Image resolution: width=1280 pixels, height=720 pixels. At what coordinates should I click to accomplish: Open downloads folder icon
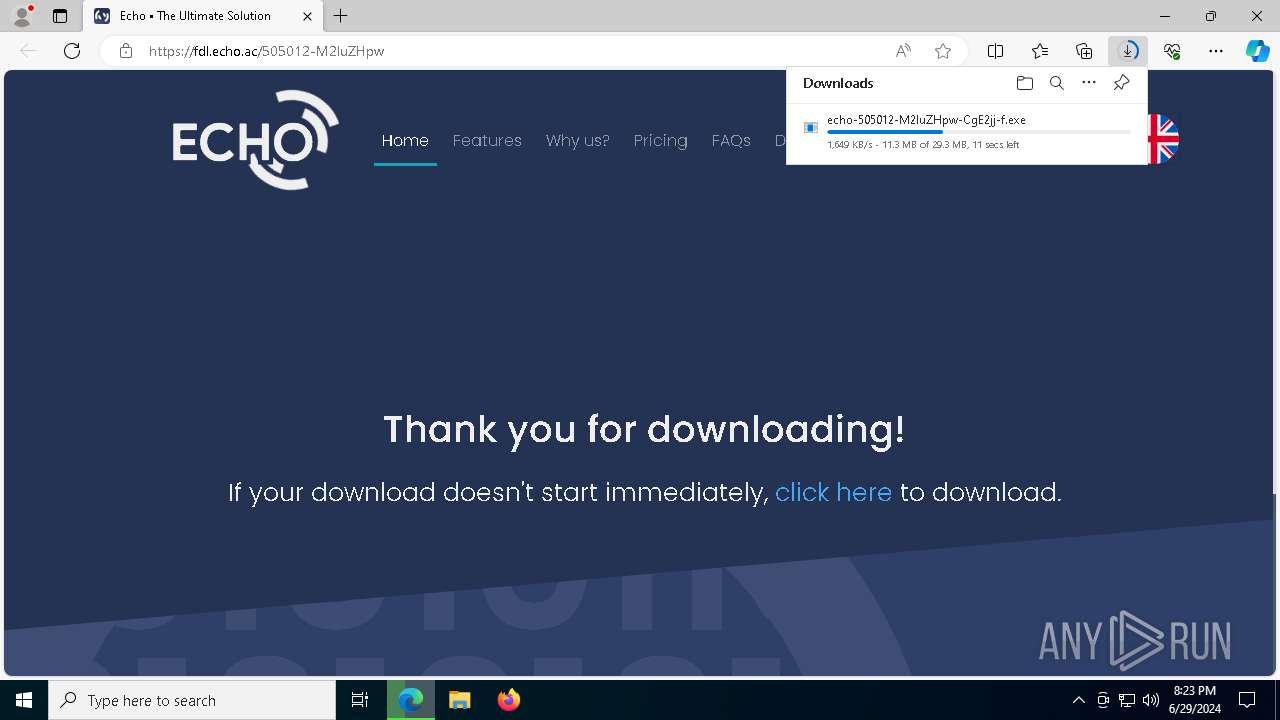pyautogui.click(x=1024, y=83)
